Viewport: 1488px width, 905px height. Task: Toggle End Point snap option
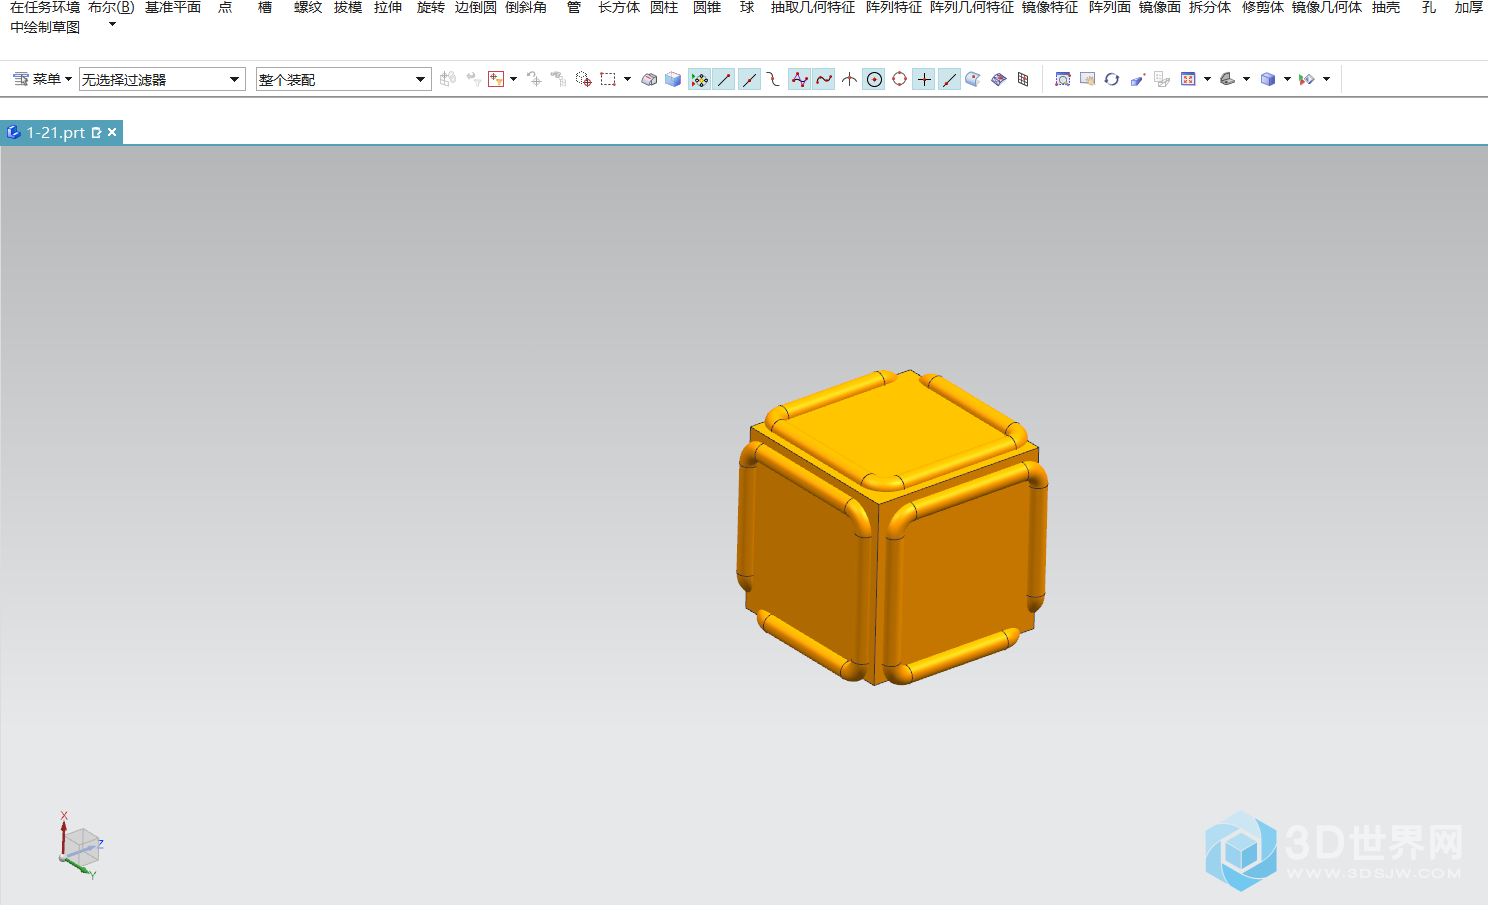[724, 79]
